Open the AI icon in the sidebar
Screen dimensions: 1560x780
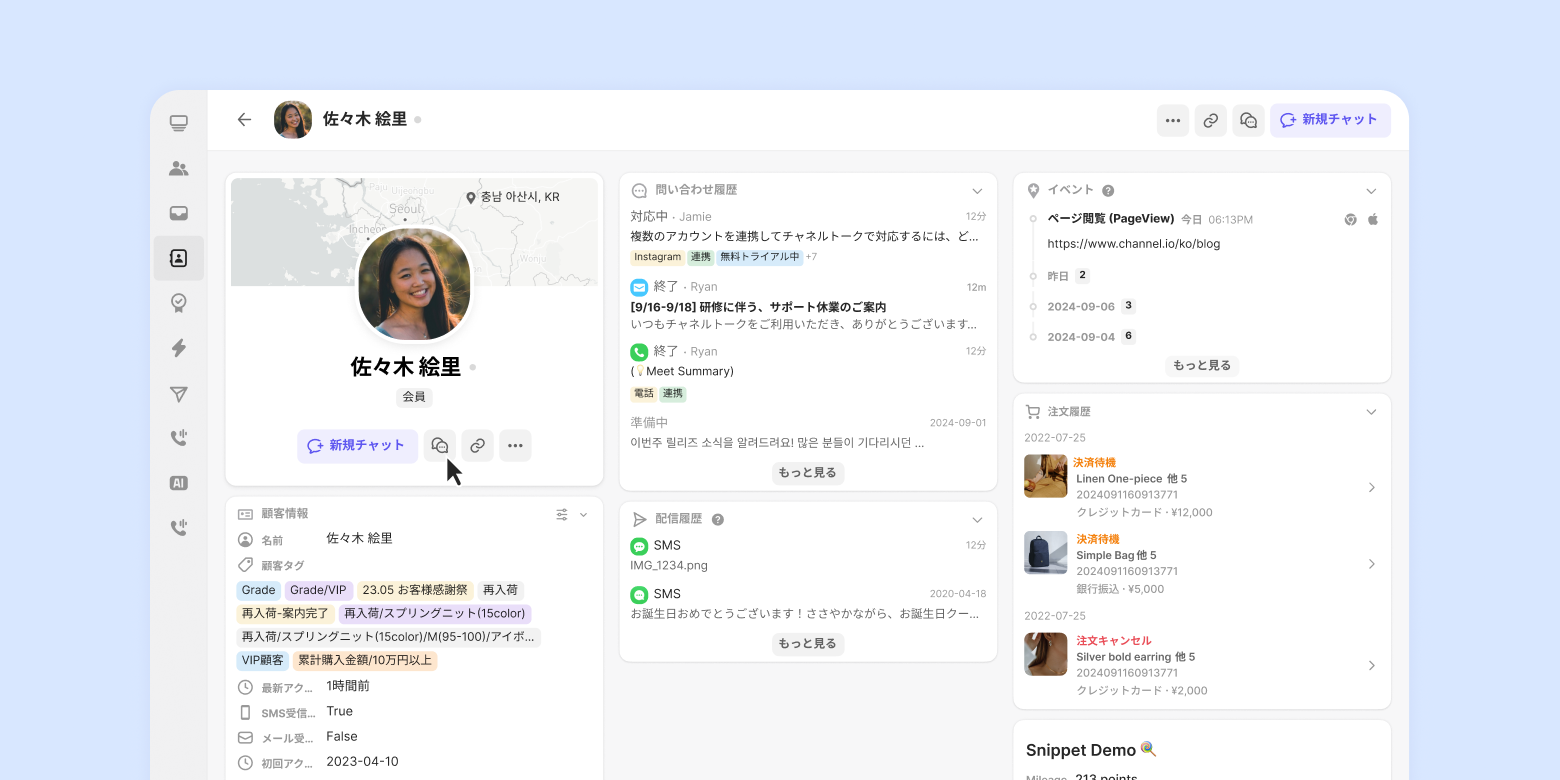[179, 483]
